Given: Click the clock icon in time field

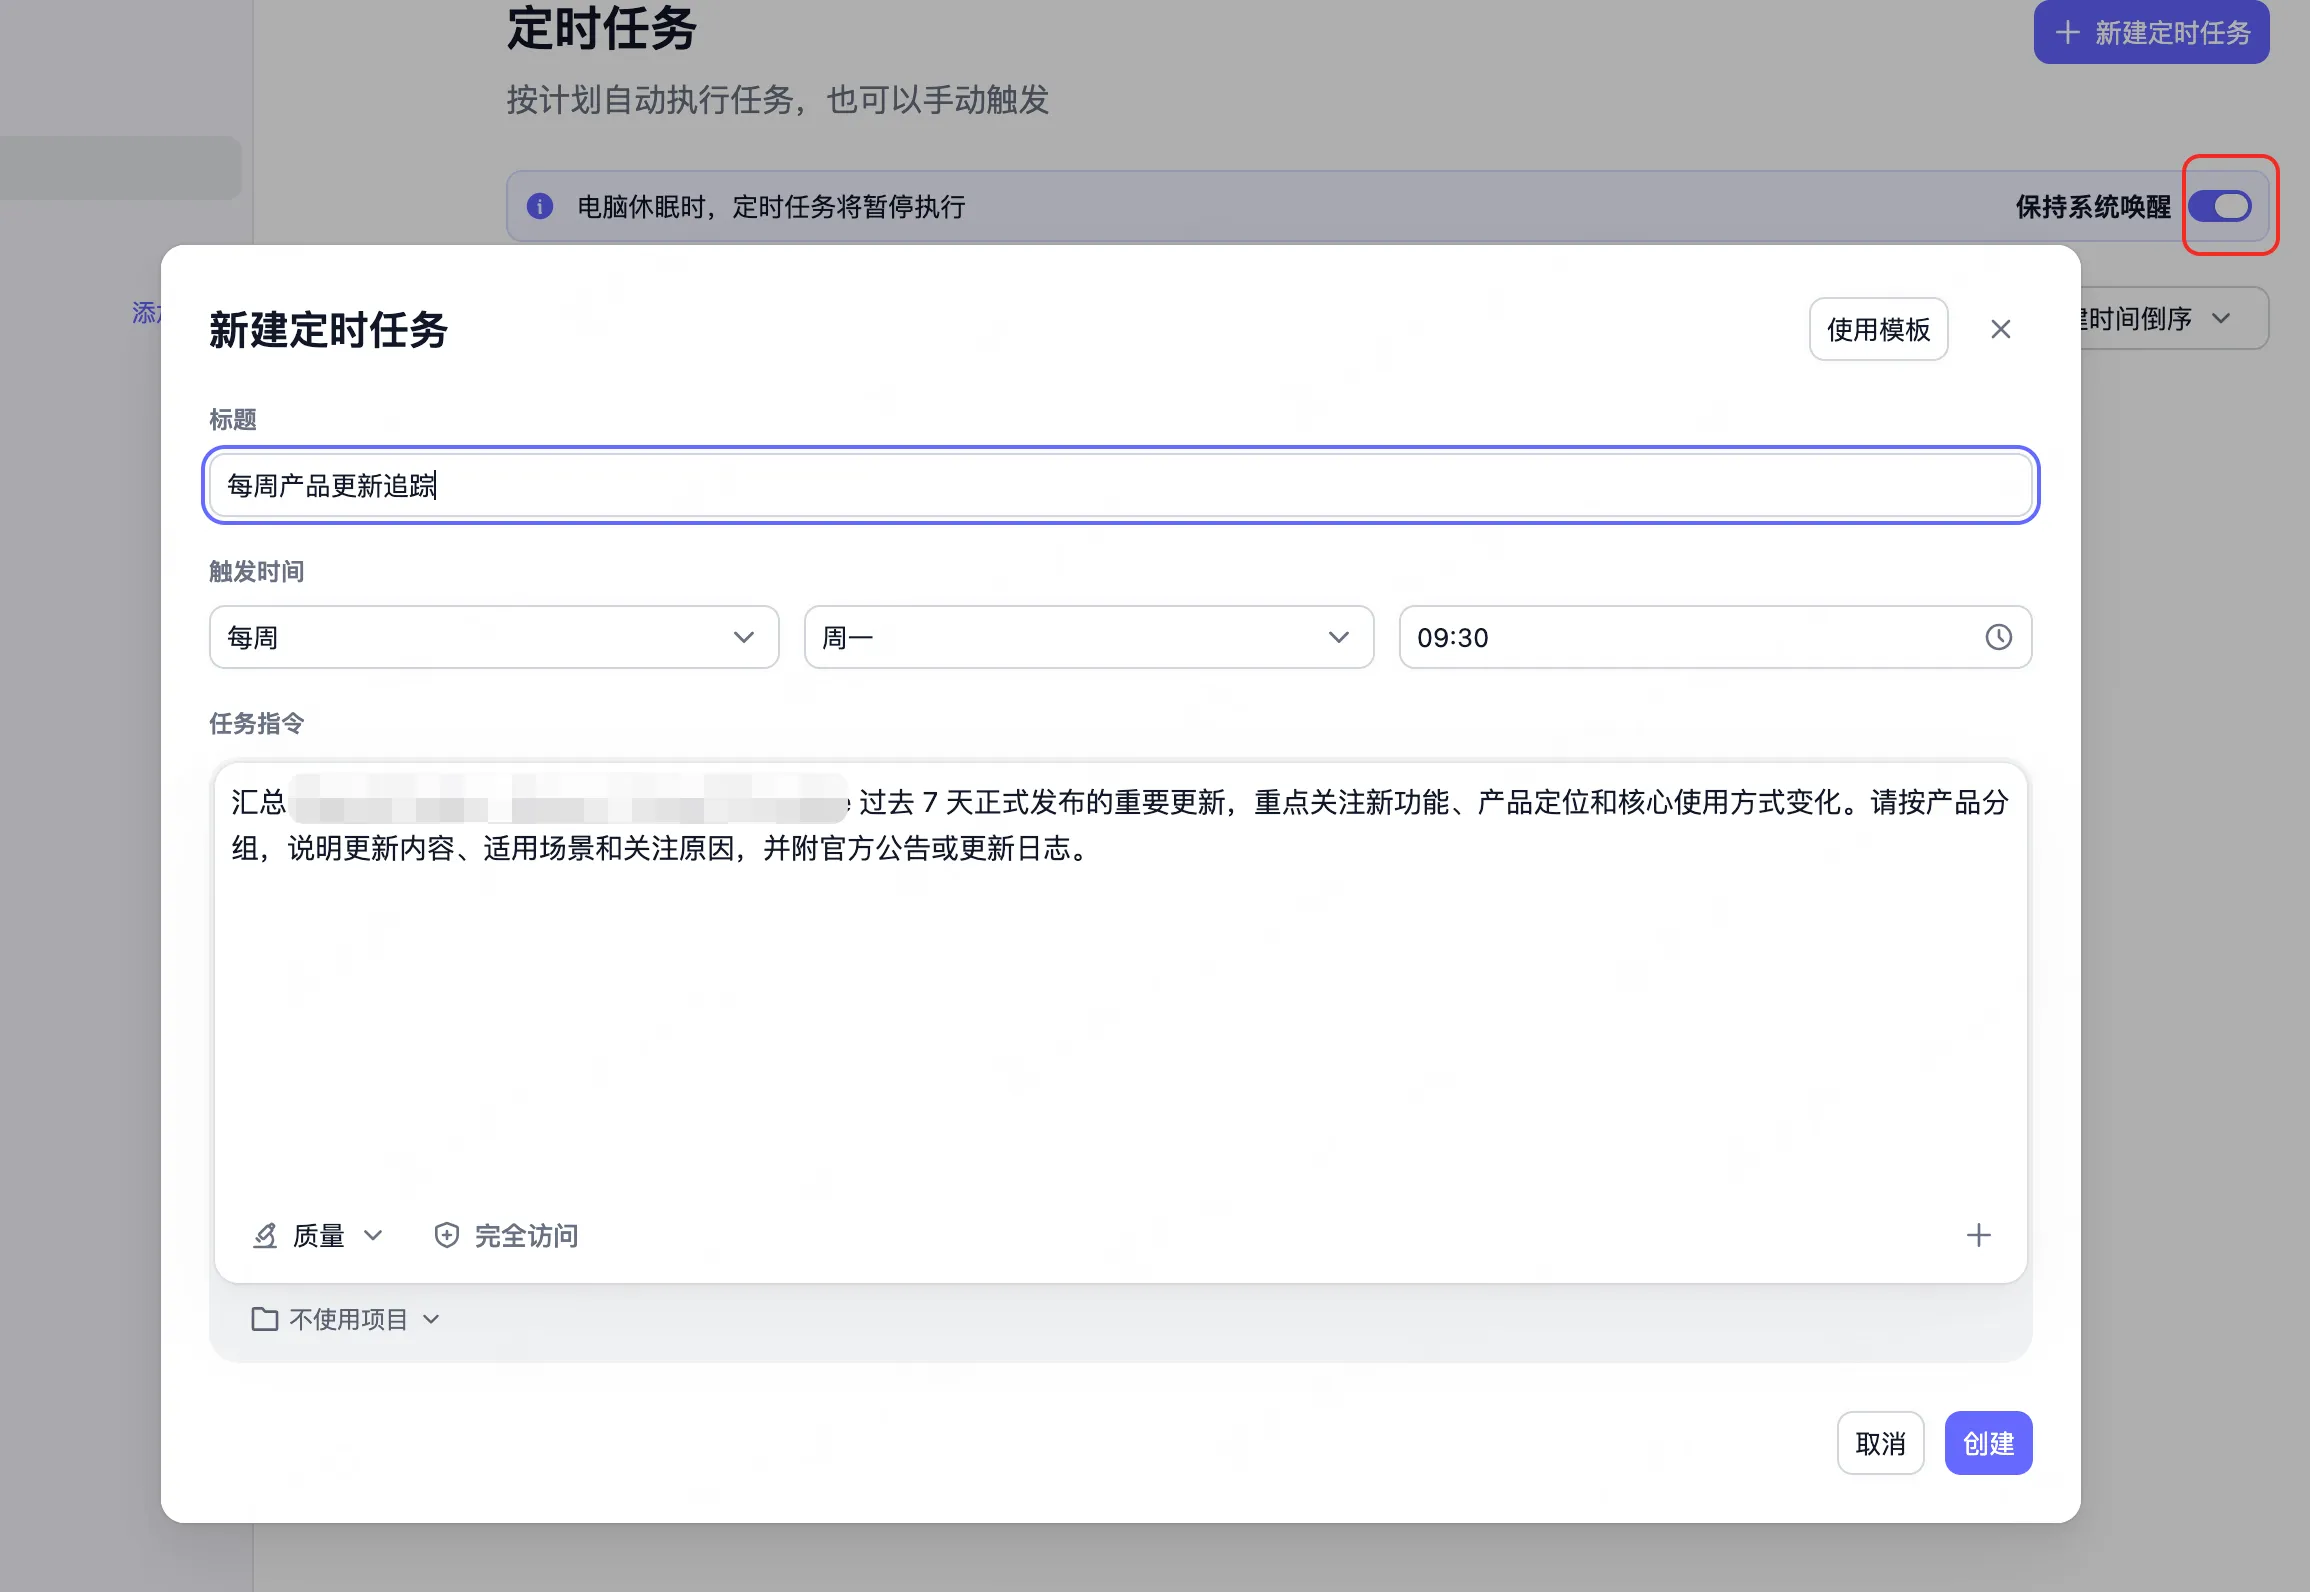Looking at the screenshot, I should (1998, 637).
